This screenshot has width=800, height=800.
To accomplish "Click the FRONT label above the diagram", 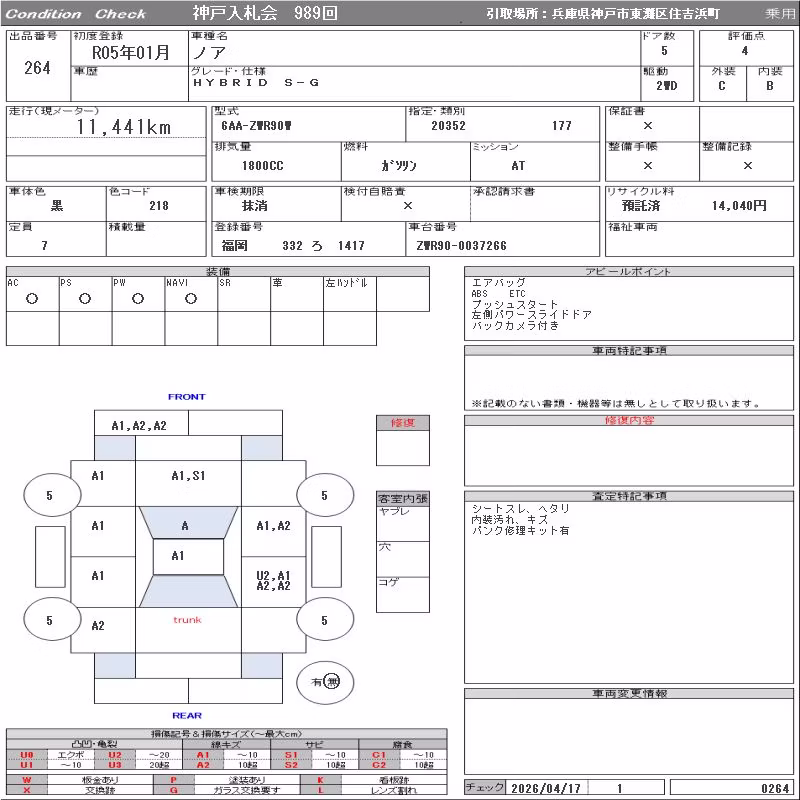I will [187, 396].
